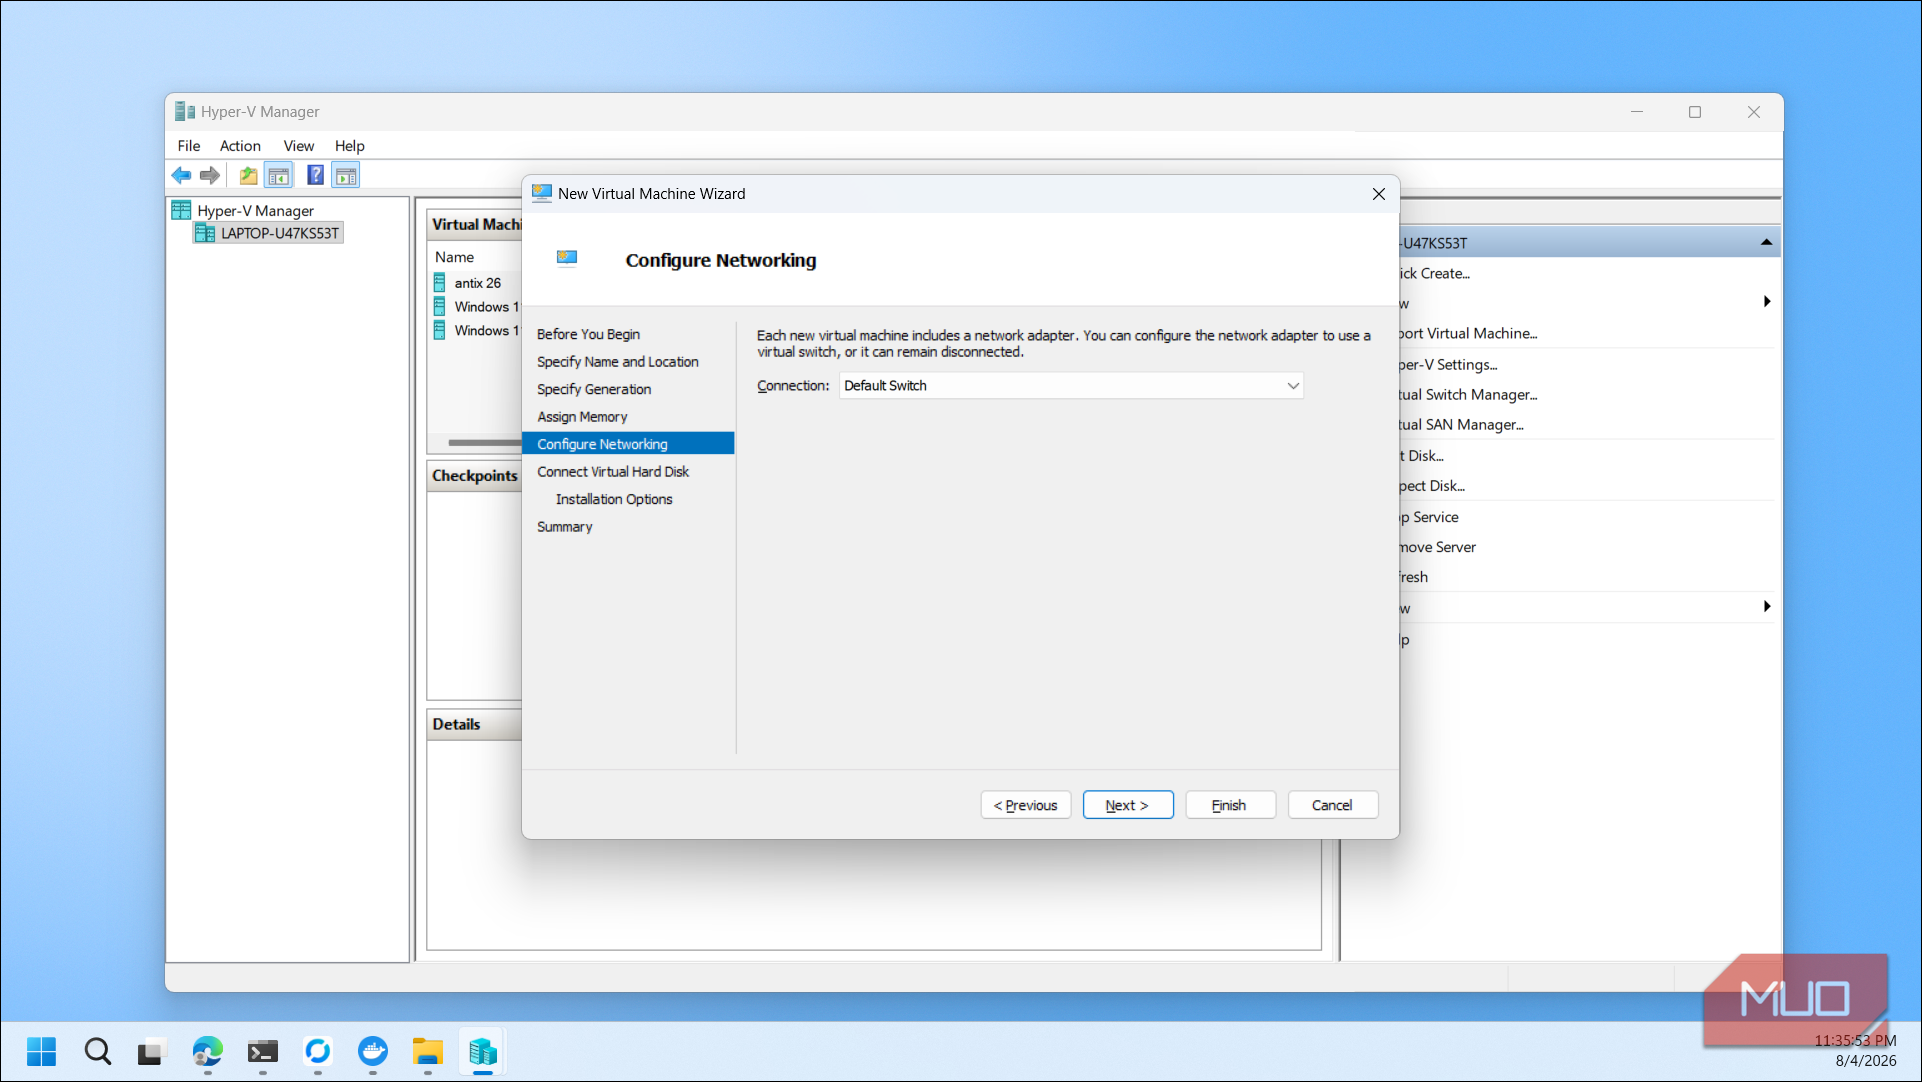
Task: Cancel the New Virtual Machine Wizard
Action: (1332, 805)
